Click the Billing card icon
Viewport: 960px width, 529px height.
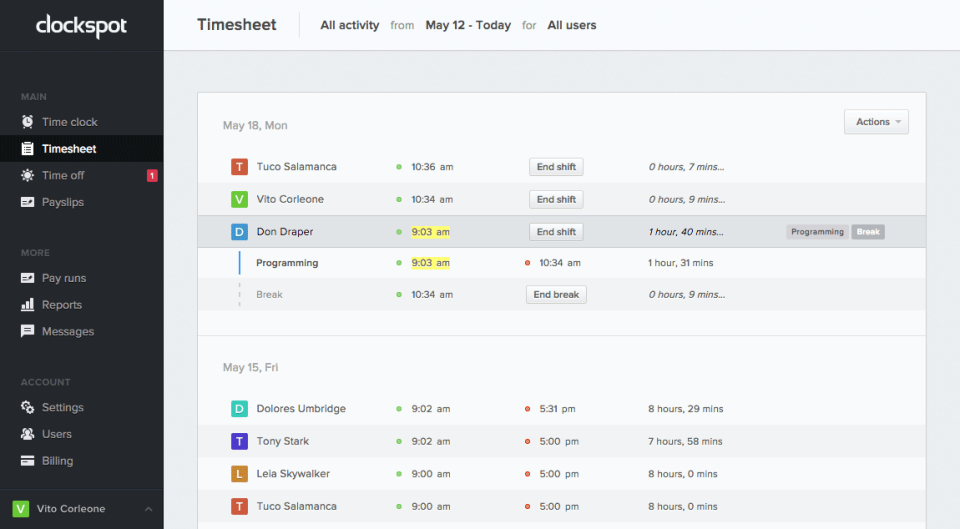coord(28,461)
